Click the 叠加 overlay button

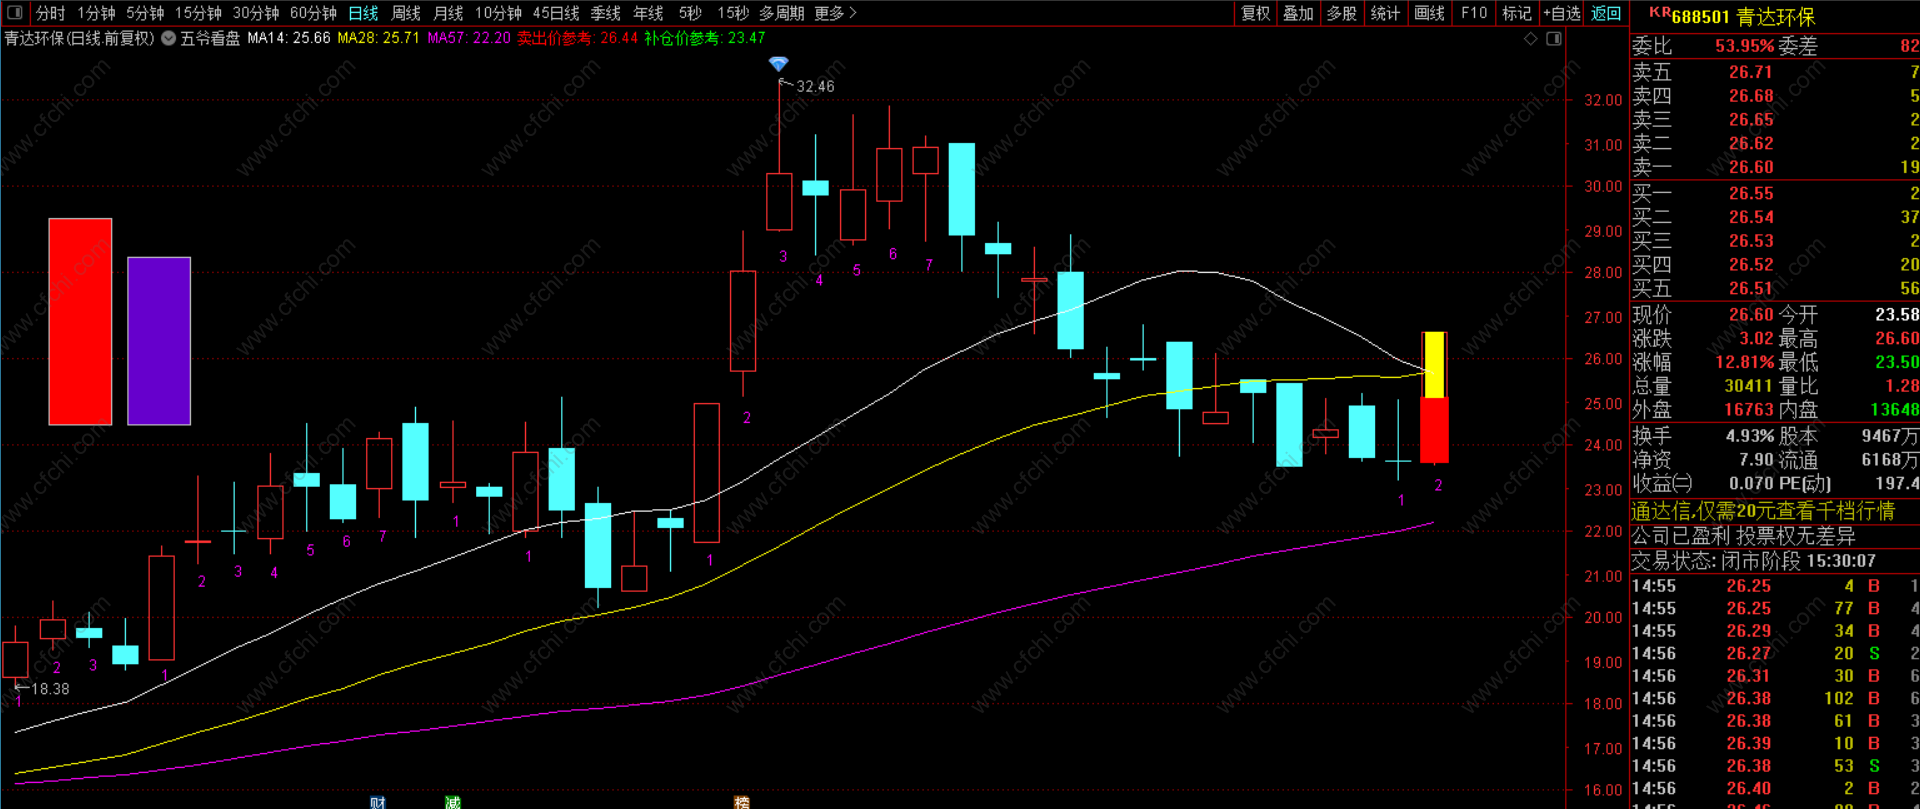pyautogui.click(x=1298, y=13)
